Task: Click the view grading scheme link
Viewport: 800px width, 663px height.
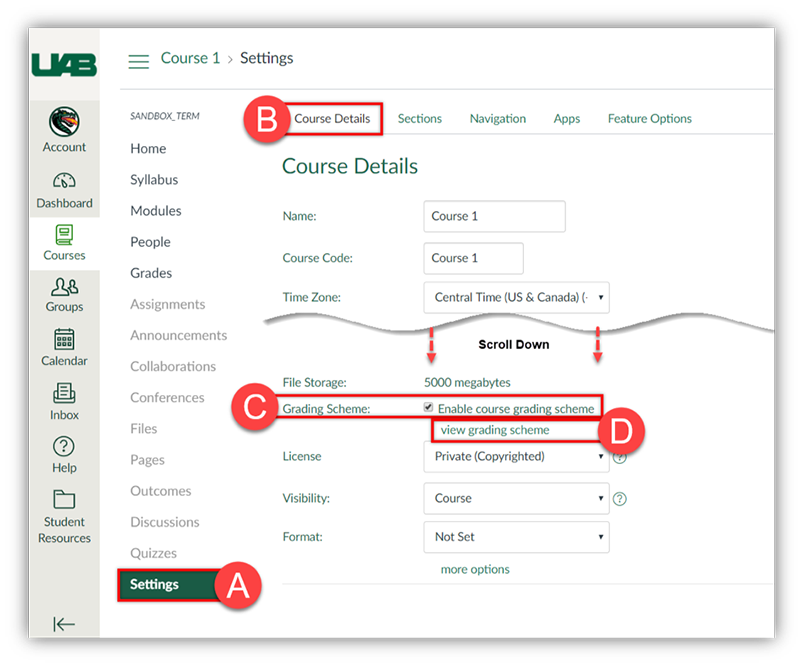Action: [495, 430]
